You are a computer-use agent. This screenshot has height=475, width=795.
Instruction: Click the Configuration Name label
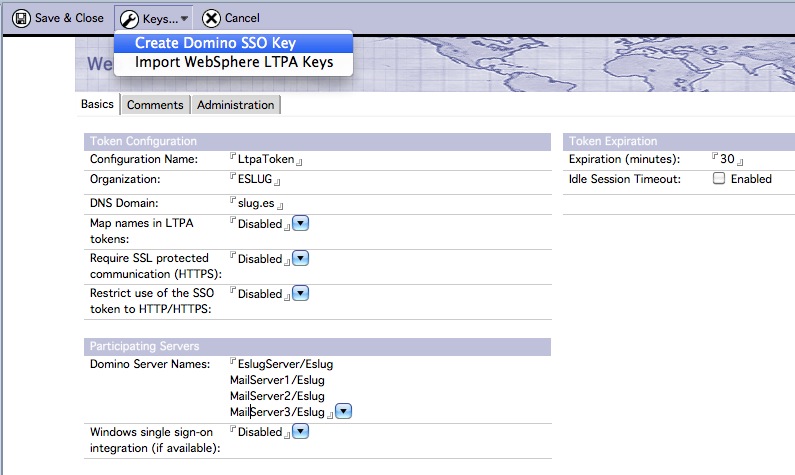coord(144,159)
